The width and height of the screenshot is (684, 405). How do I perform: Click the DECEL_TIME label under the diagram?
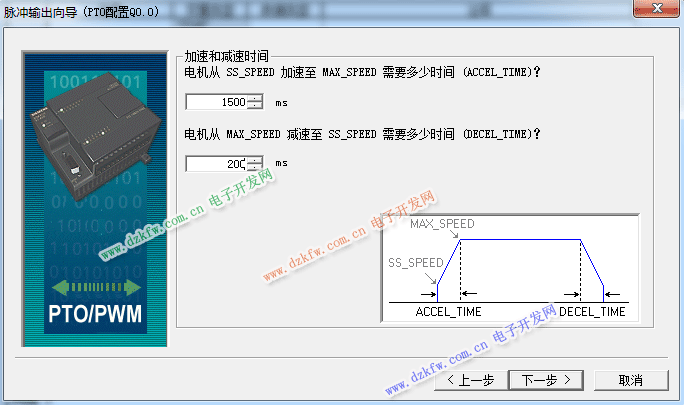coord(592,312)
